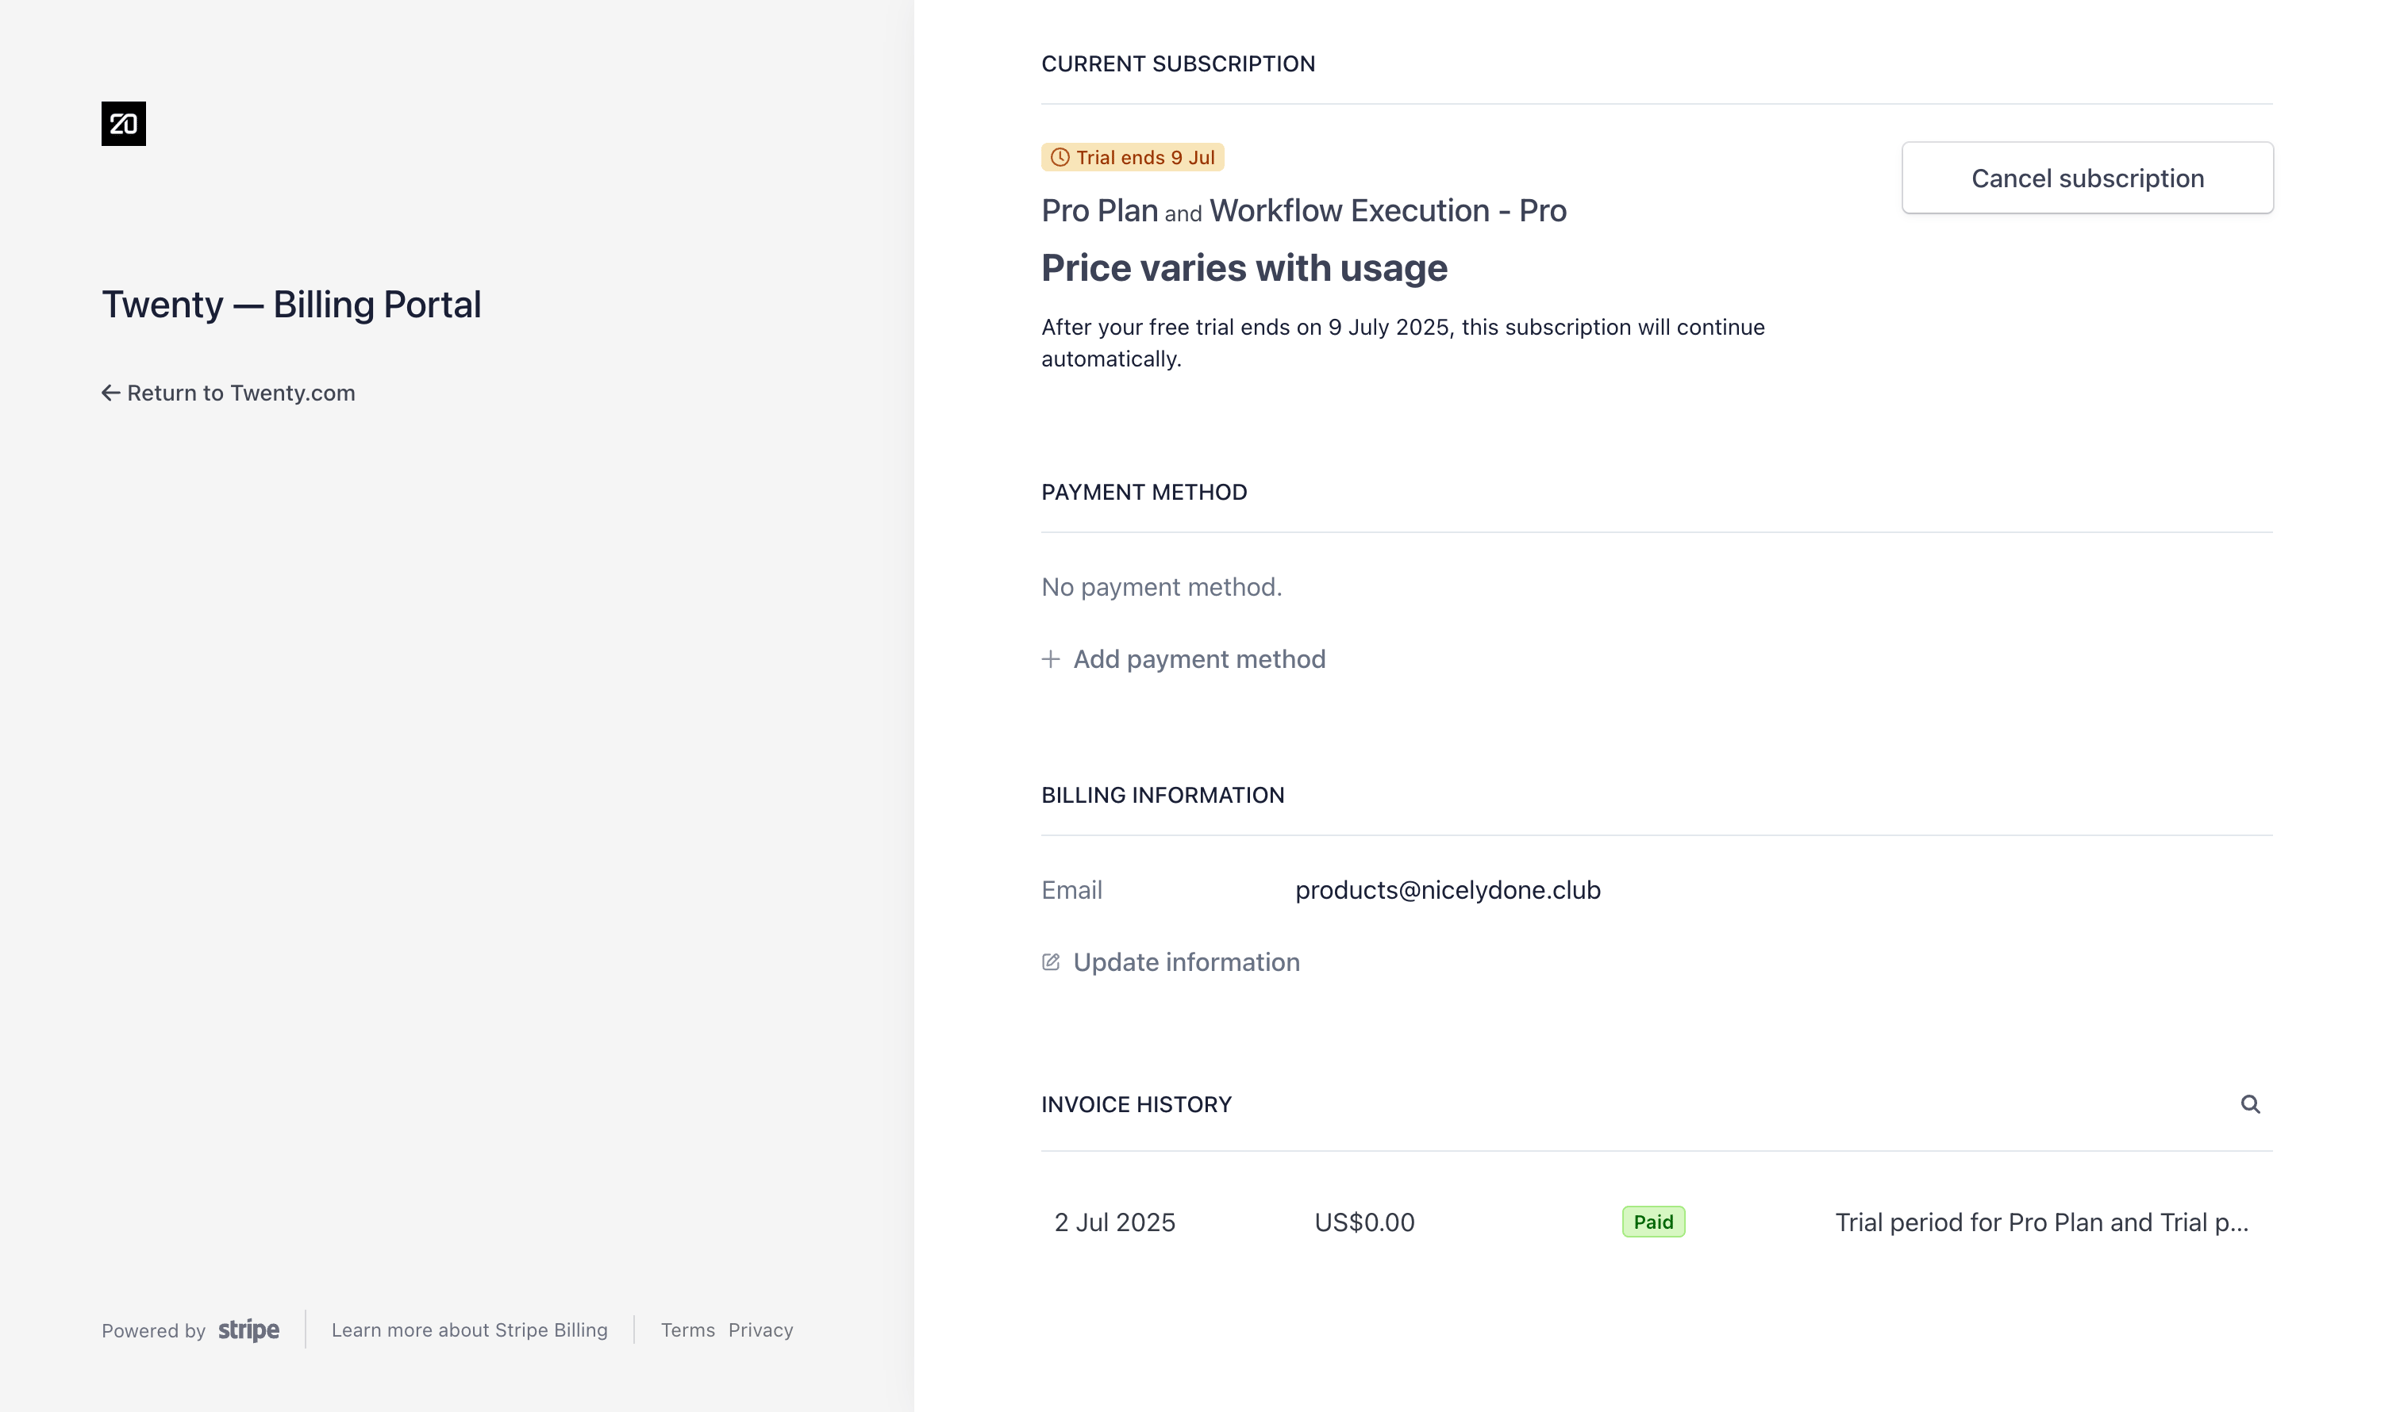
Task: Click the CURRENT SUBSCRIPTION heading
Action: click(1178, 64)
